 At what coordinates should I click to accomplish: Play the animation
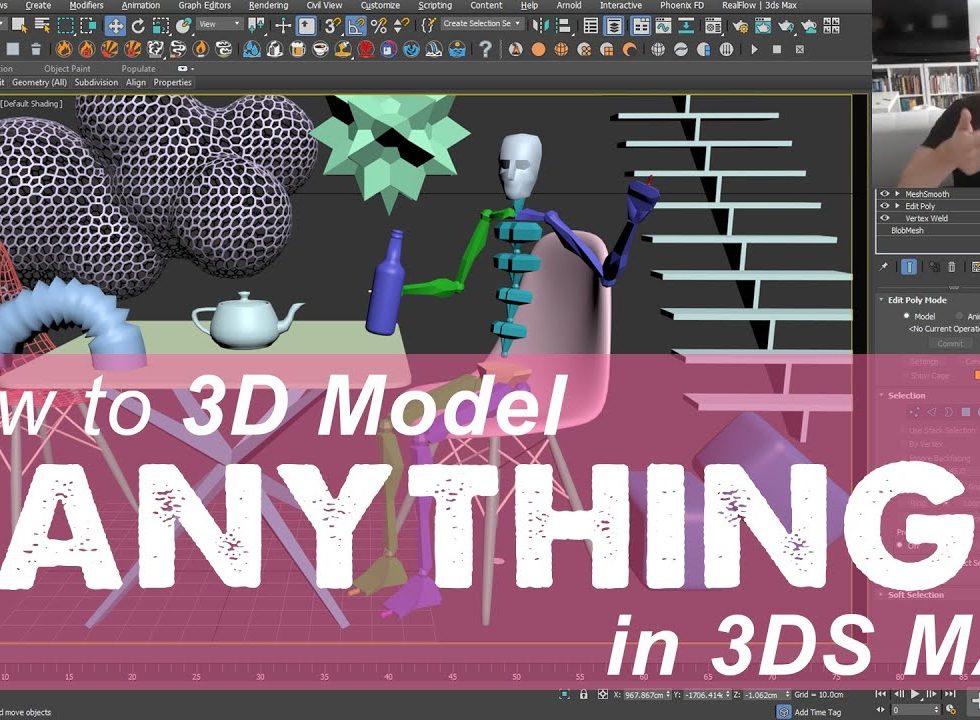click(916, 694)
